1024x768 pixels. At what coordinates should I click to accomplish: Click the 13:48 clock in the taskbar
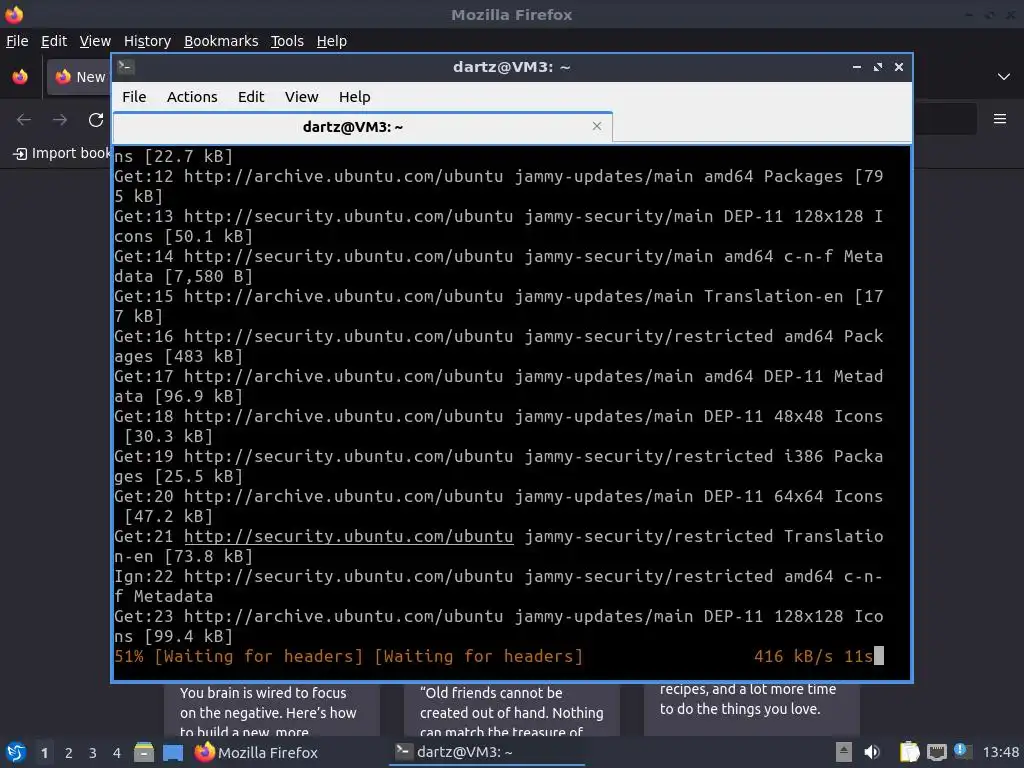[1000, 752]
